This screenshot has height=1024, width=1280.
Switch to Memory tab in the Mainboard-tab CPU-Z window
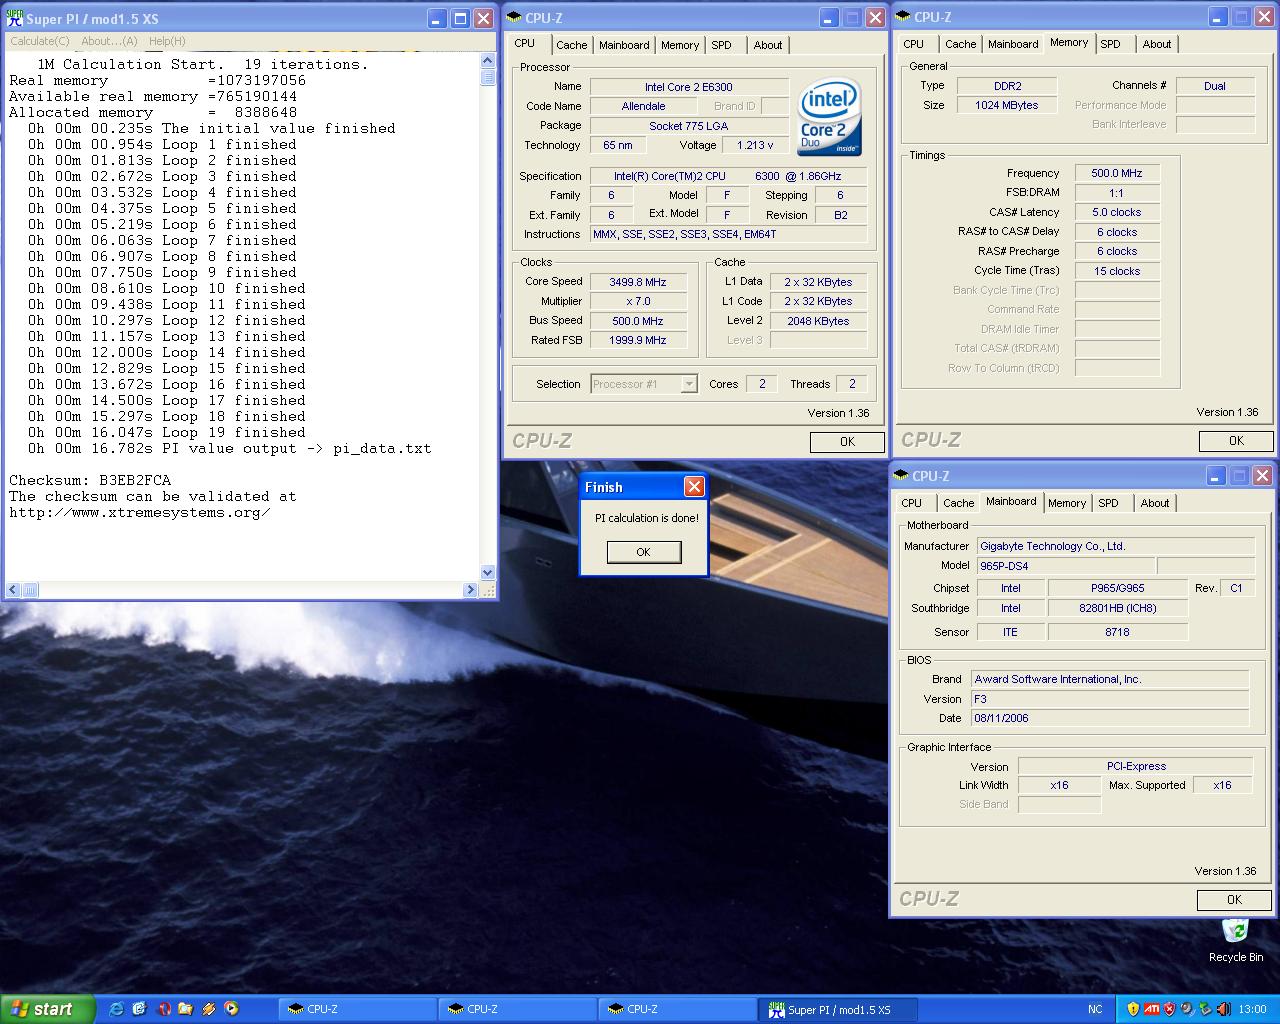1067,503
